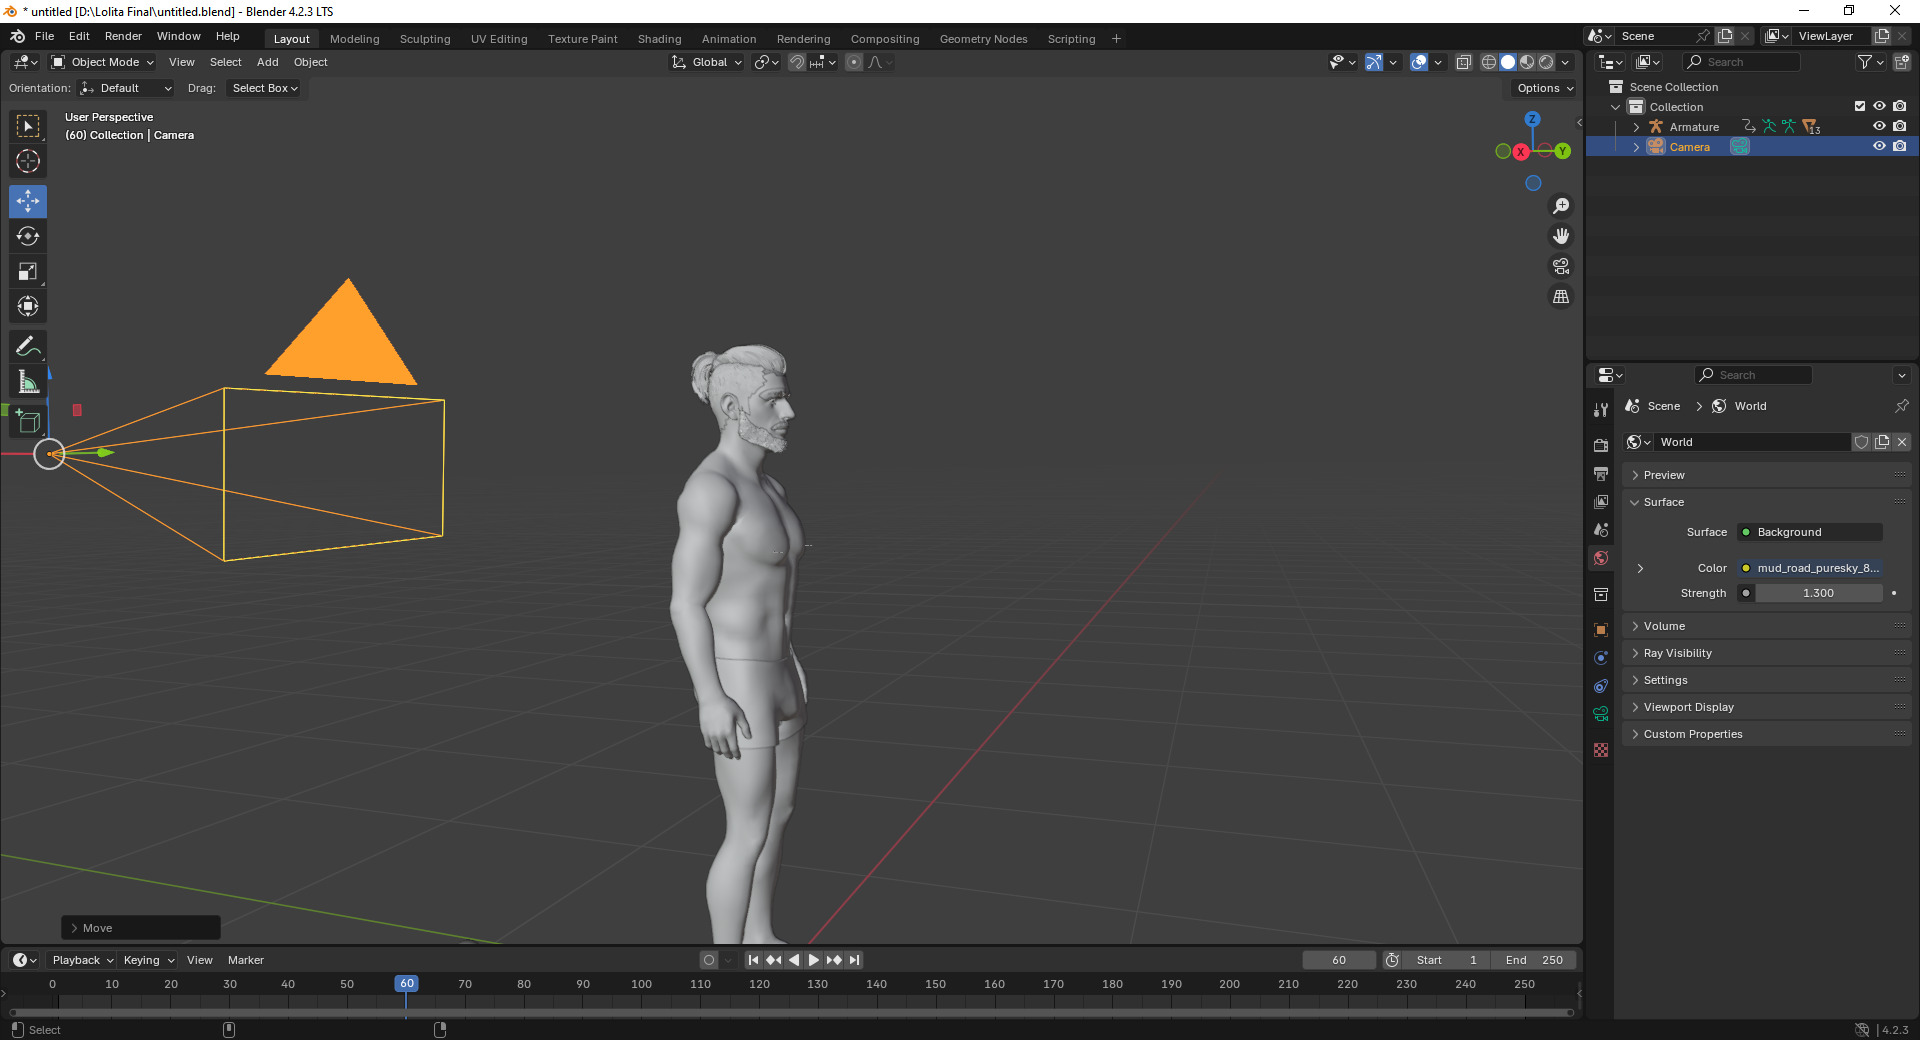Click the pan hand viewport icon
This screenshot has height=1040, width=1920.
1561,236
